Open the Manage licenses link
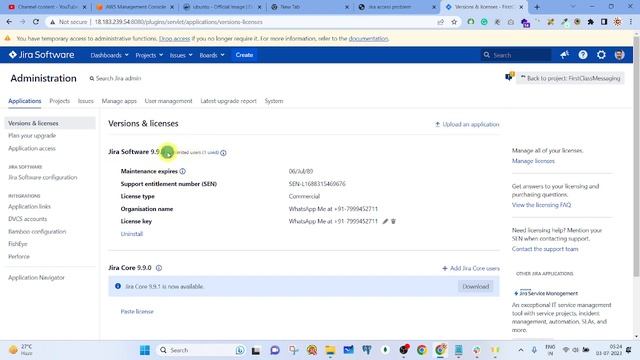Image resolution: width=640 pixels, height=360 pixels. tap(533, 161)
